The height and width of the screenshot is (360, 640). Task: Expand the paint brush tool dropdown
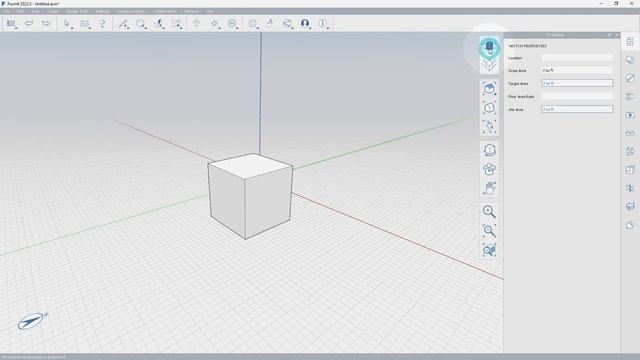click(x=159, y=24)
